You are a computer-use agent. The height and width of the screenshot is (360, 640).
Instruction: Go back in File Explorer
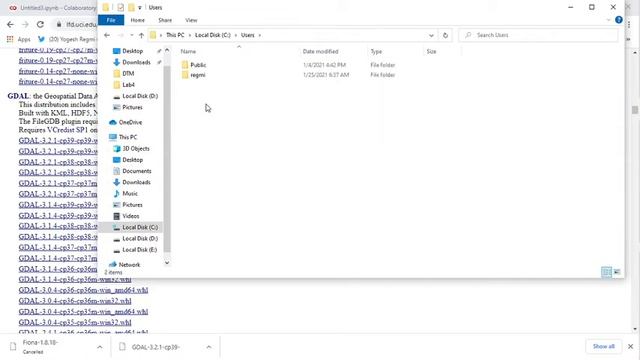pyautogui.click(x=107, y=36)
